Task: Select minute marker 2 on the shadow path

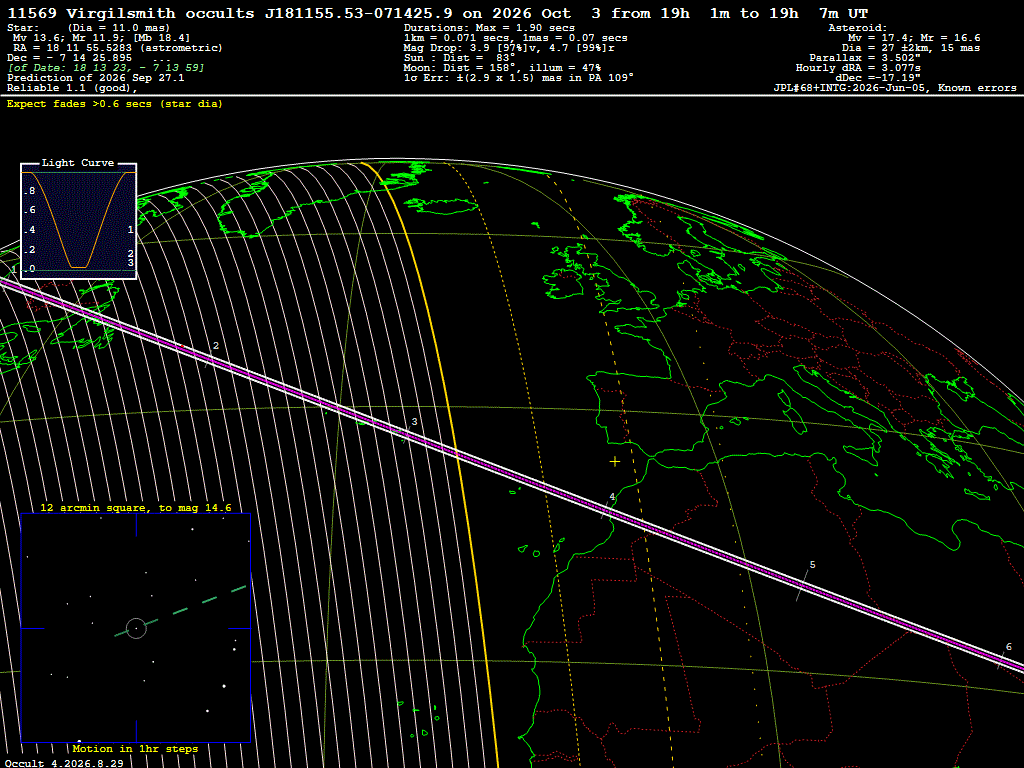Action: (216, 346)
